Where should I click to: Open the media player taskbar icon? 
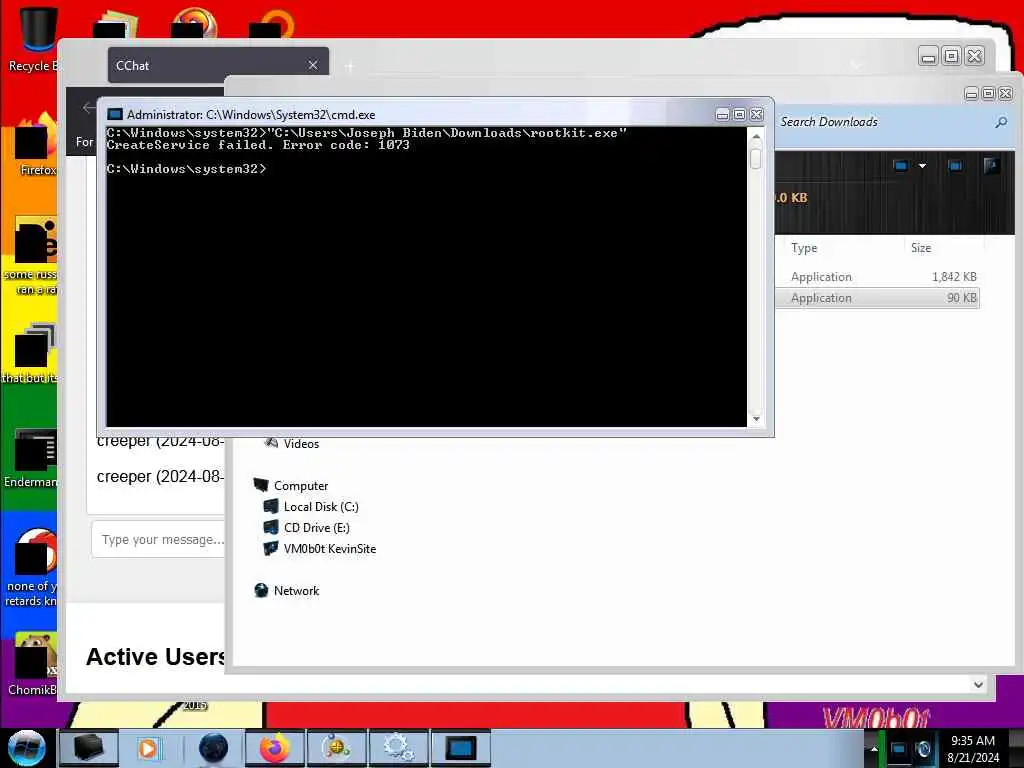pyautogui.click(x=150, y=748)
